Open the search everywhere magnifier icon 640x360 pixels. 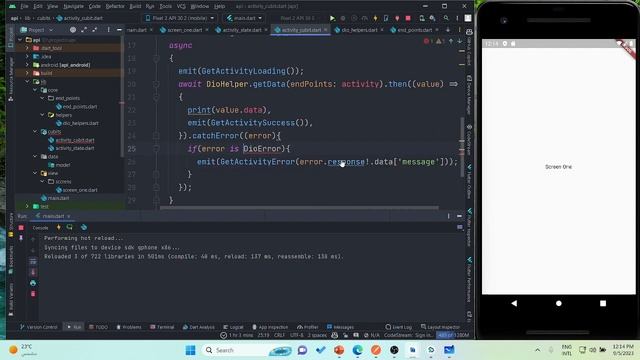click(x=446, y=18)
